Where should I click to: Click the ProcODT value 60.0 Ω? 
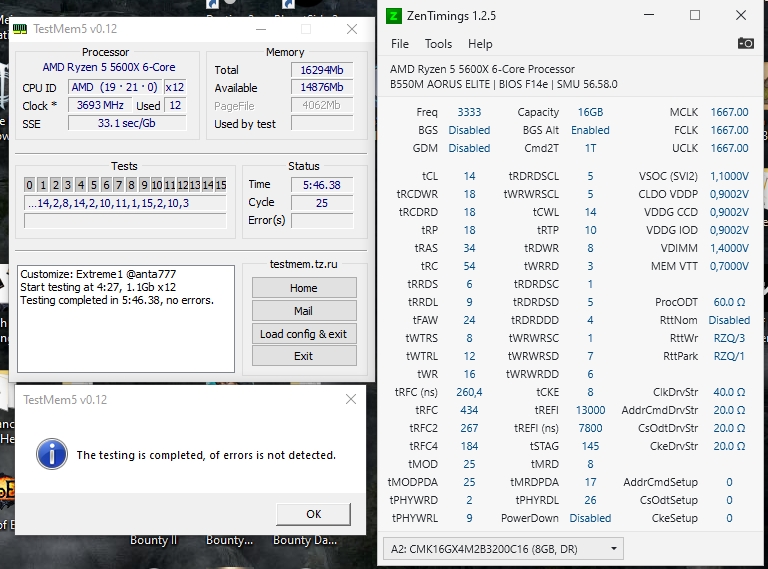point(729,302)
